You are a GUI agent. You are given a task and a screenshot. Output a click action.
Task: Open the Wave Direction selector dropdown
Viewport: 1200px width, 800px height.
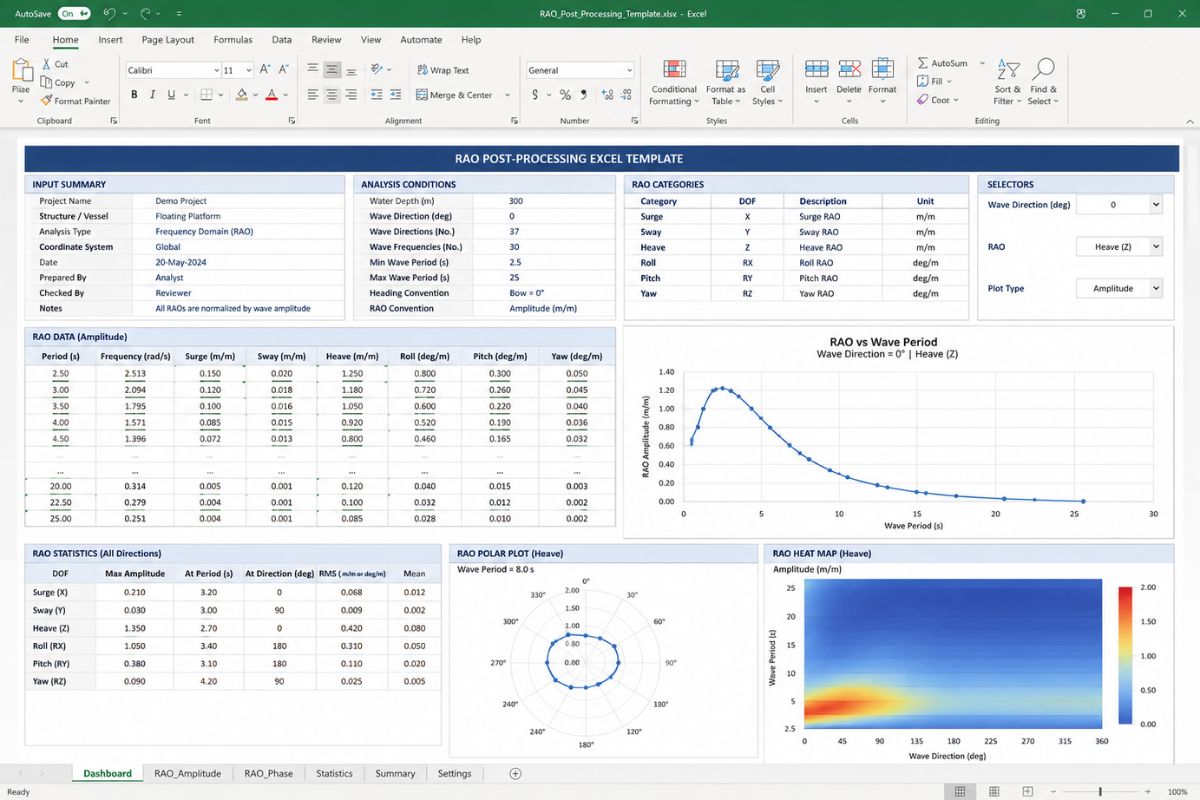point(1119,204)
